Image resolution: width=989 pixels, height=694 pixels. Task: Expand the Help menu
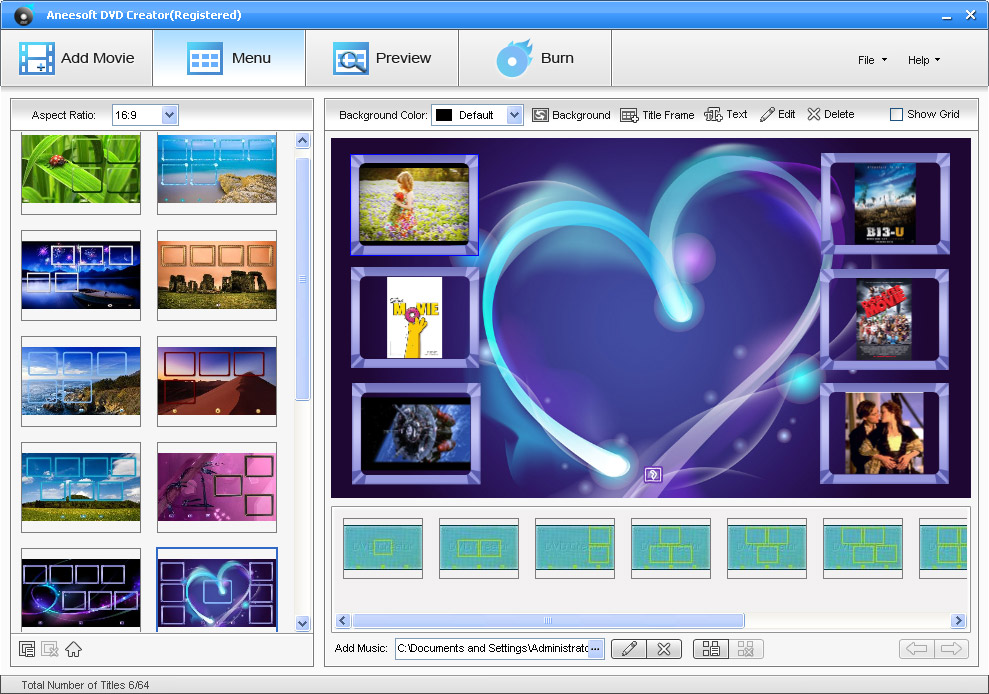coord(923,60)
